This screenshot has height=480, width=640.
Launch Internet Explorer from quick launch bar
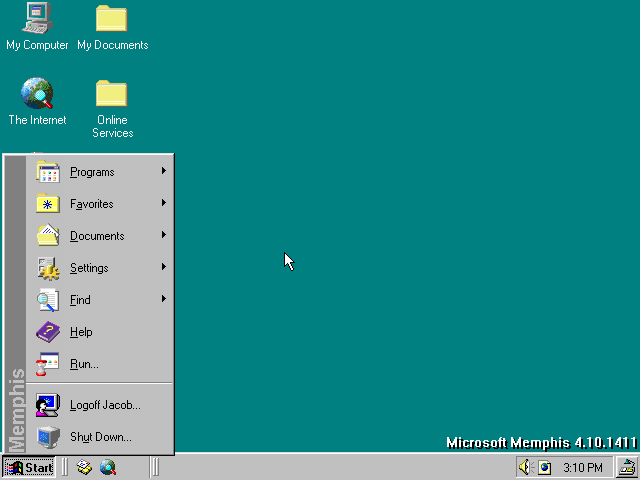tap(108, 467)
